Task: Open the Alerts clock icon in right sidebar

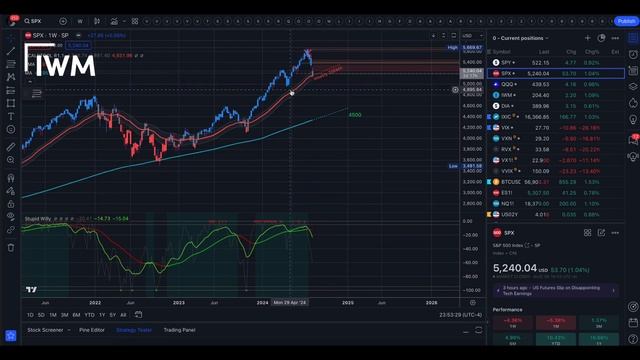Action: pyautogui.click(x=633, y=54)
